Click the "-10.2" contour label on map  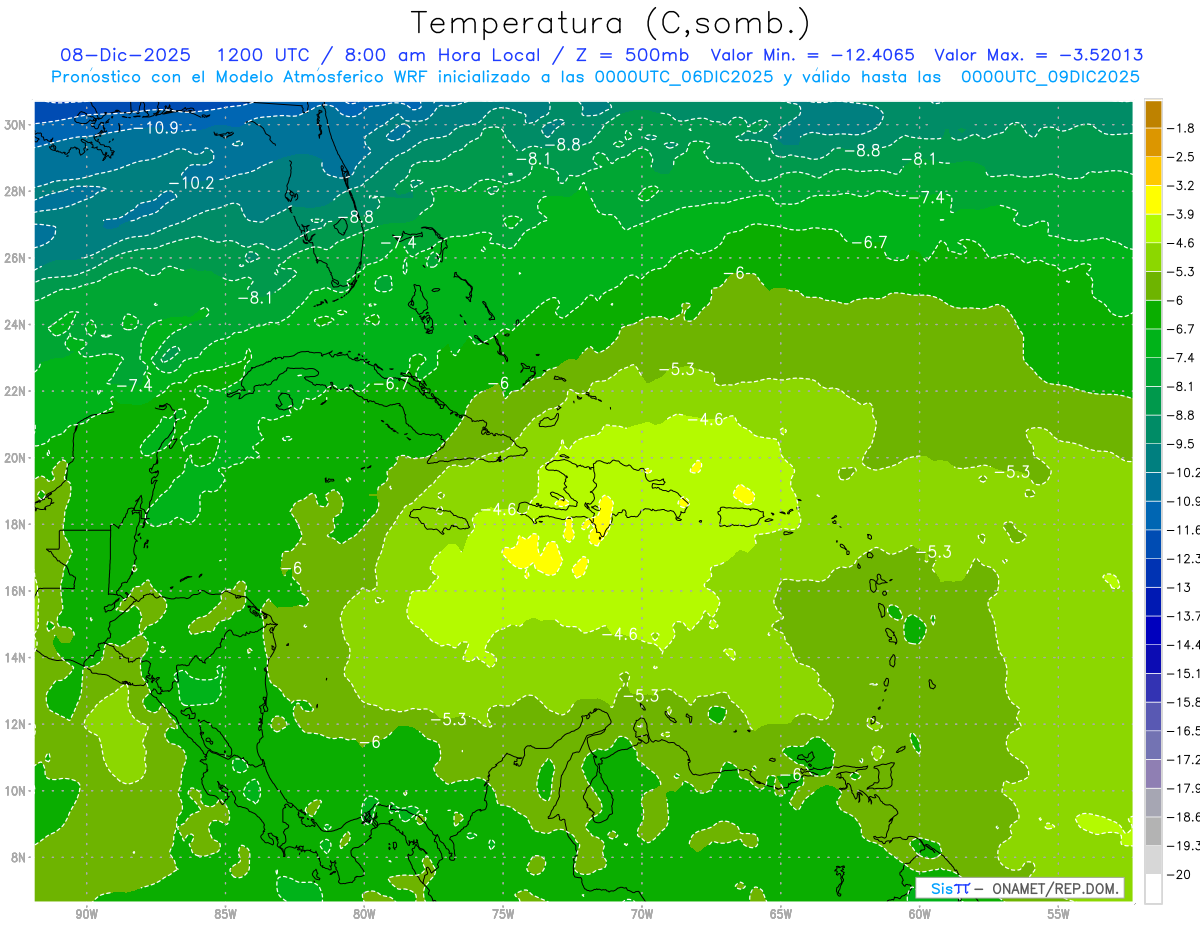191,183
